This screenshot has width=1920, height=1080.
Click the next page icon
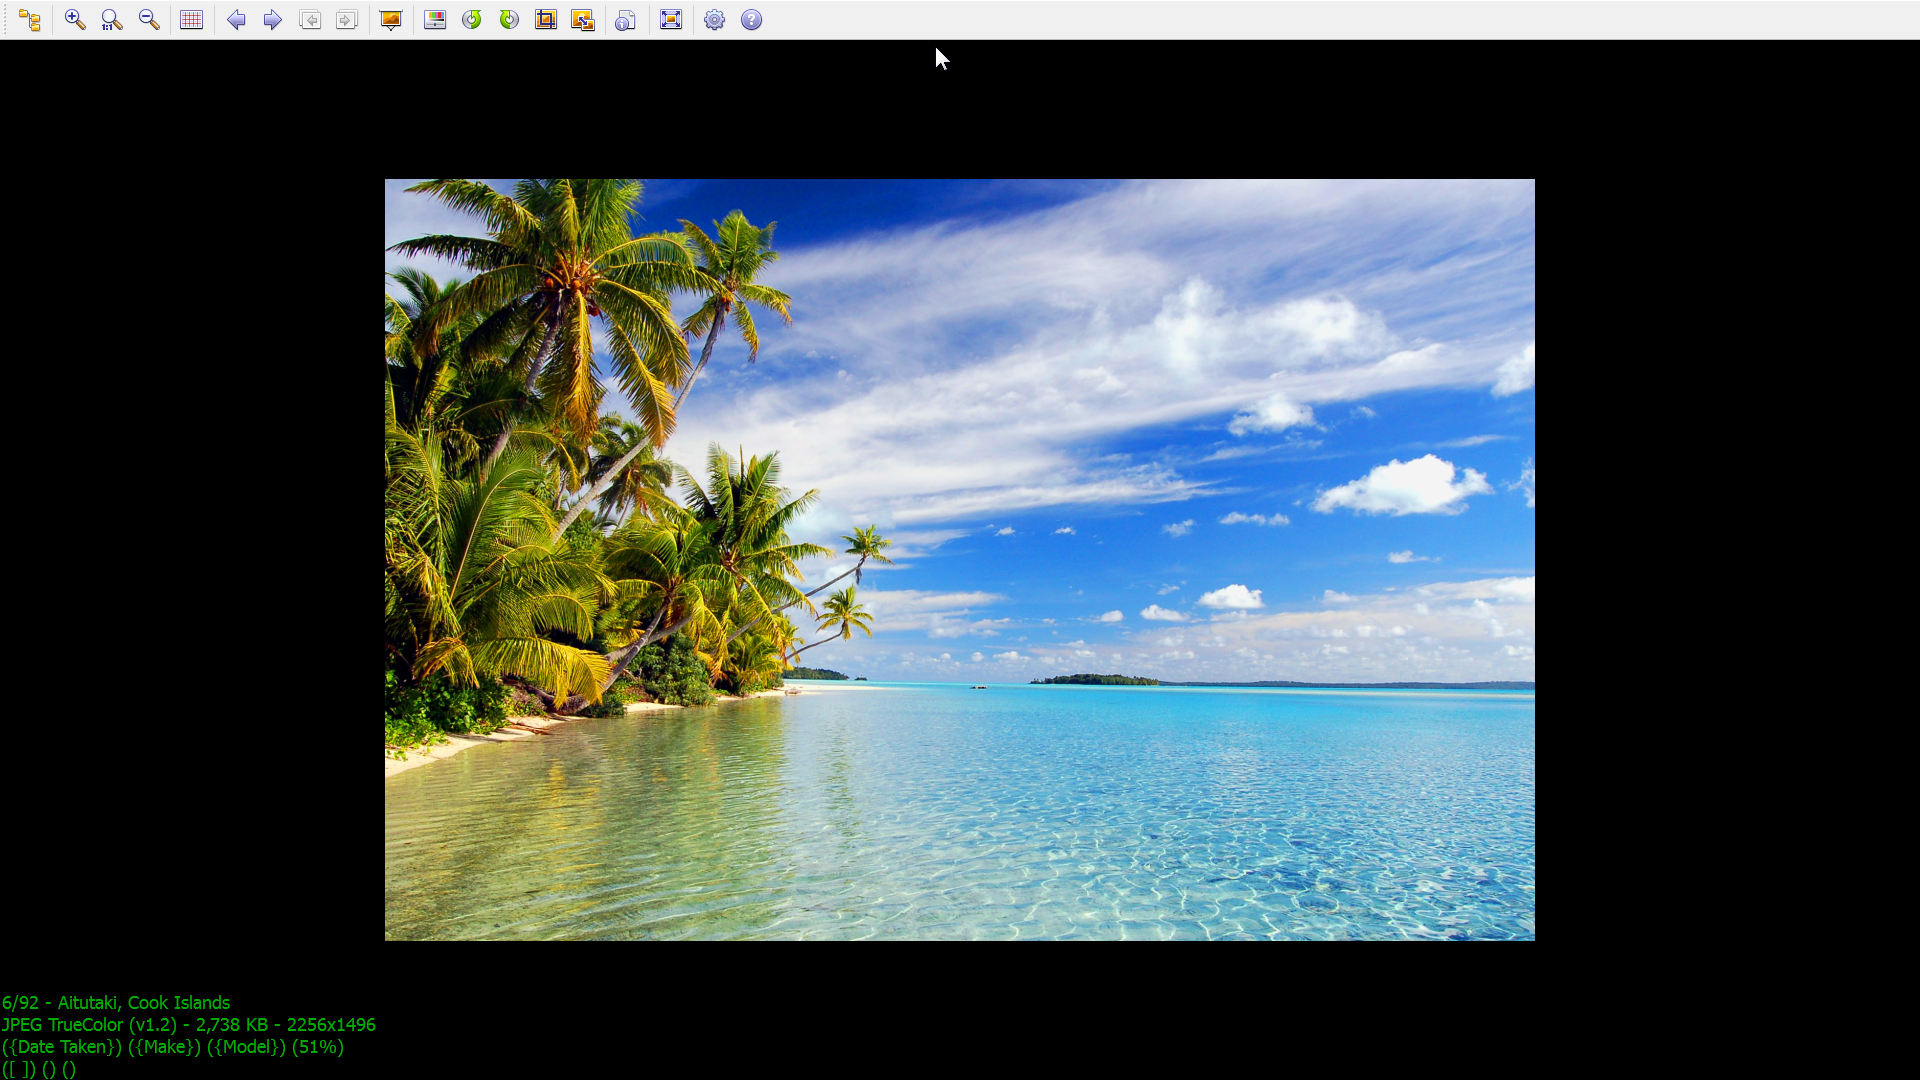346,20
